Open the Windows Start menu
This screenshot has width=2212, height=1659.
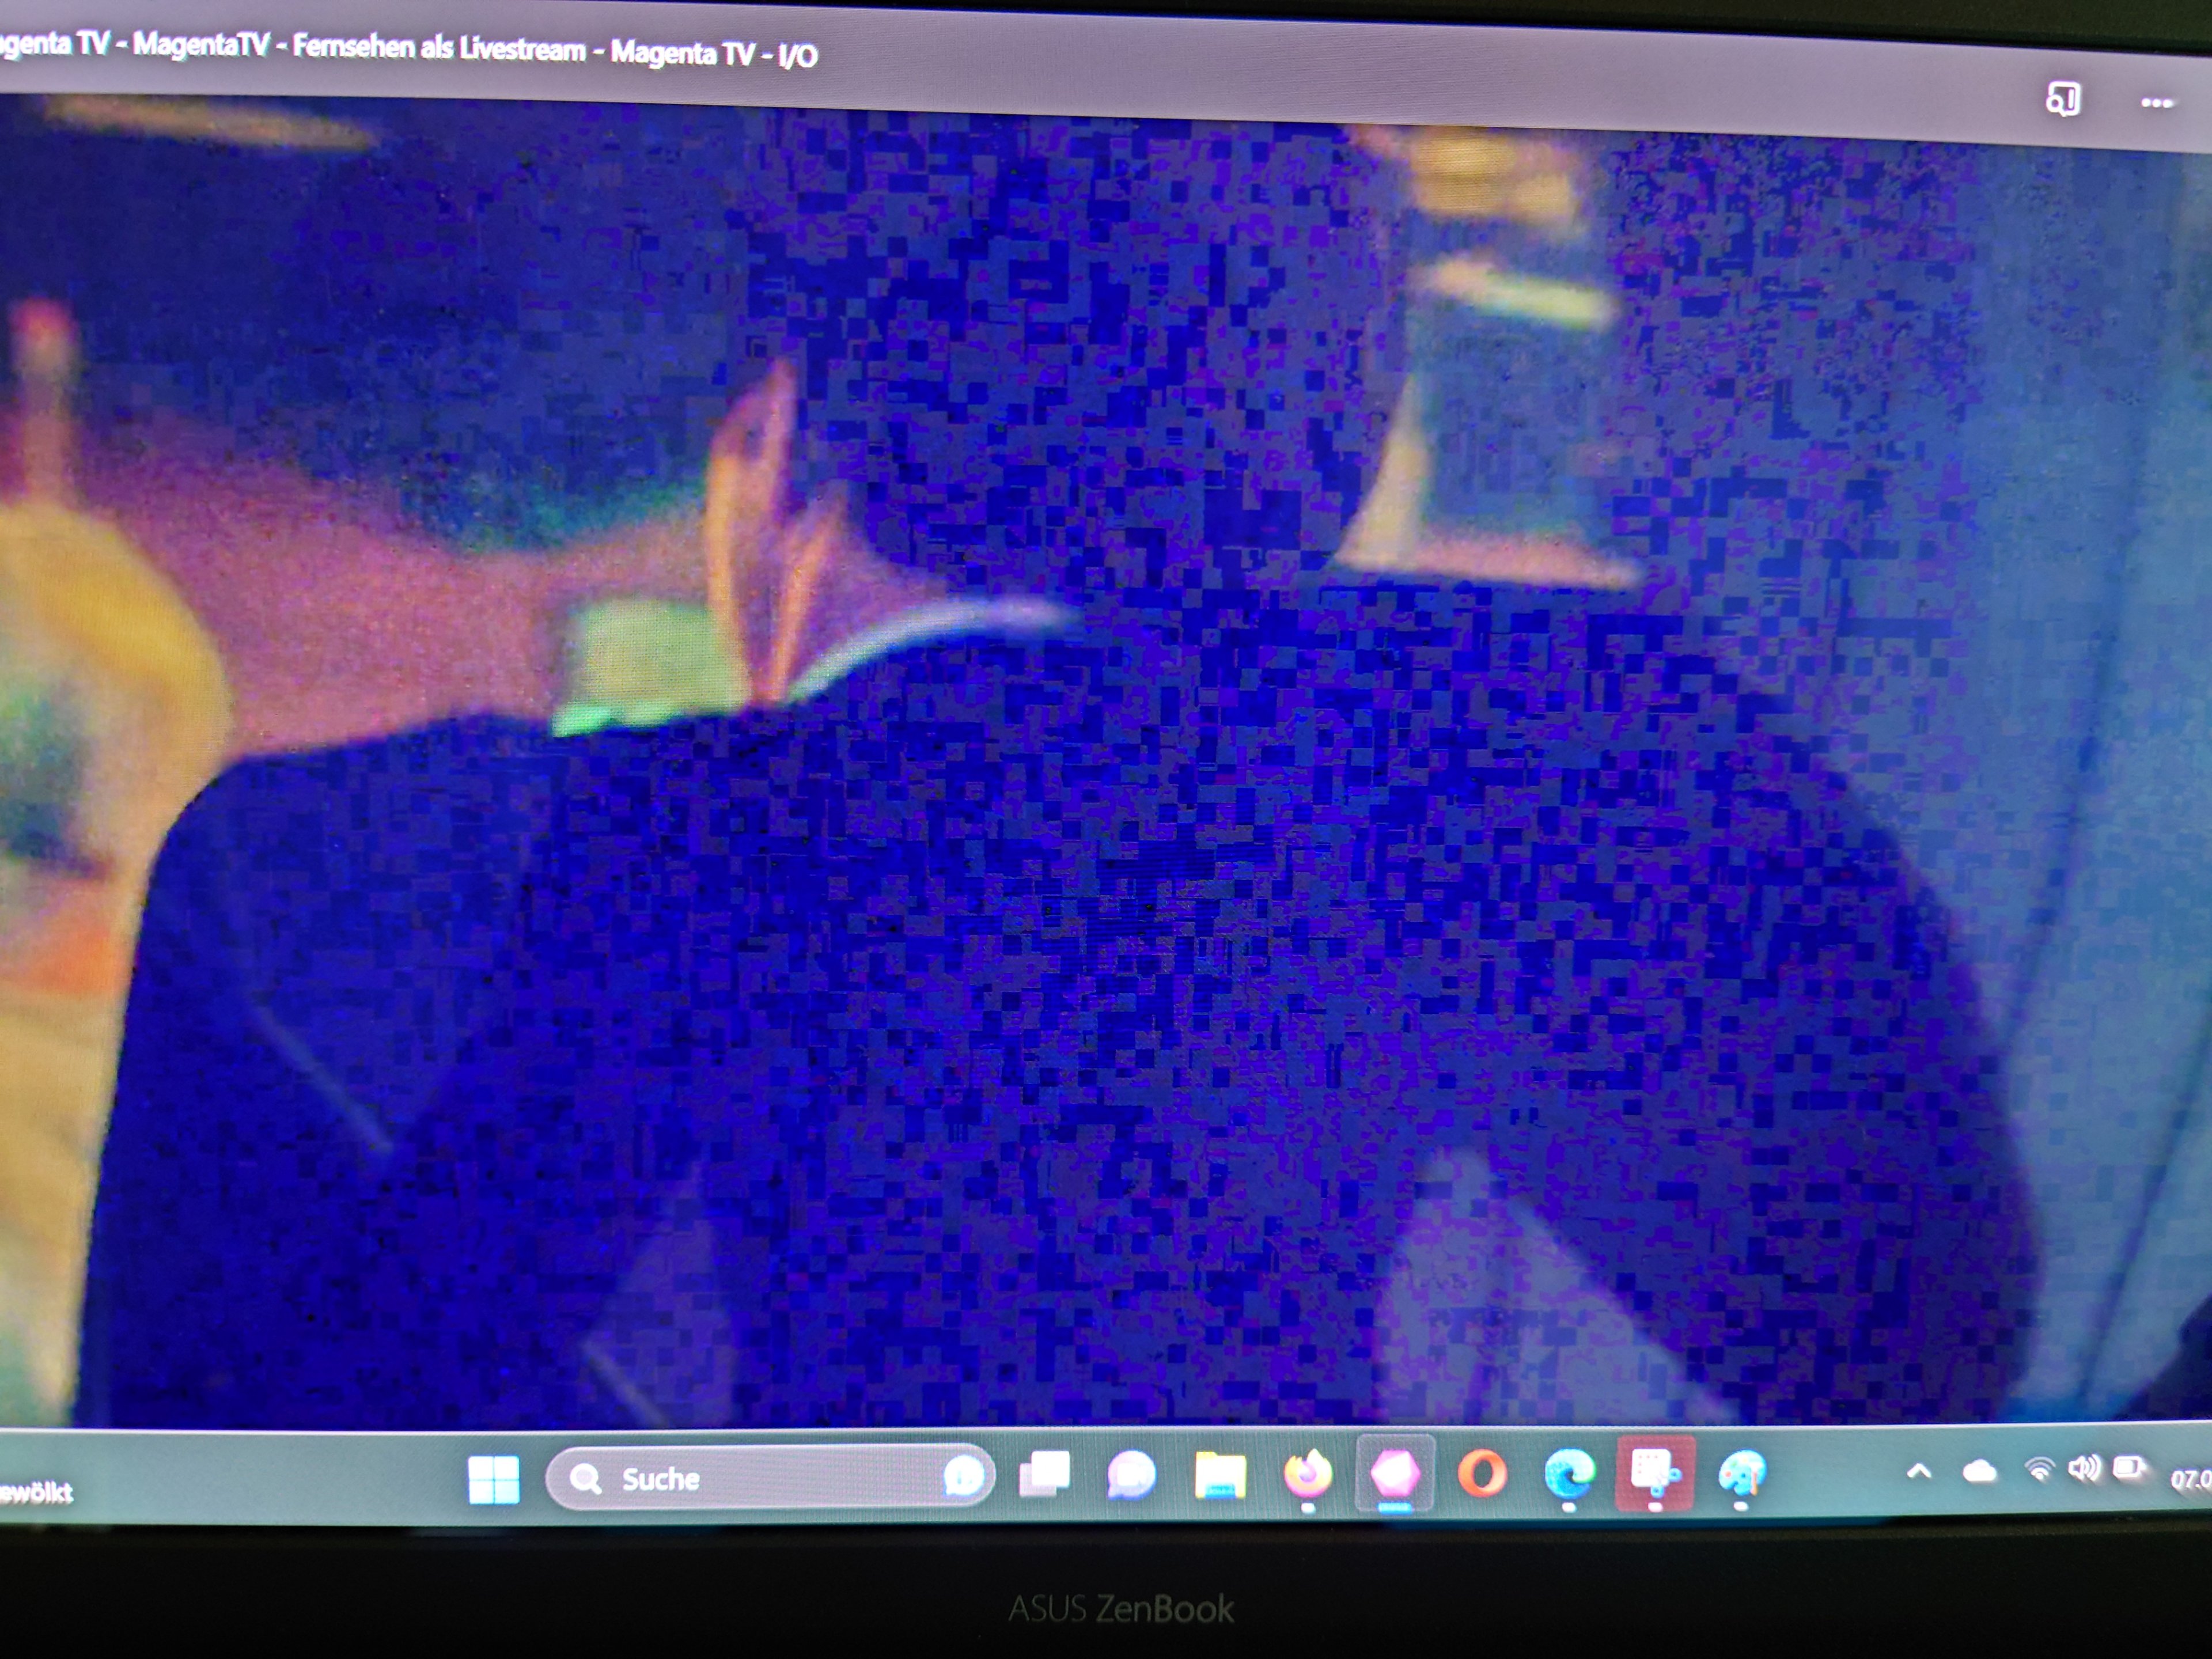point(493,1480)
